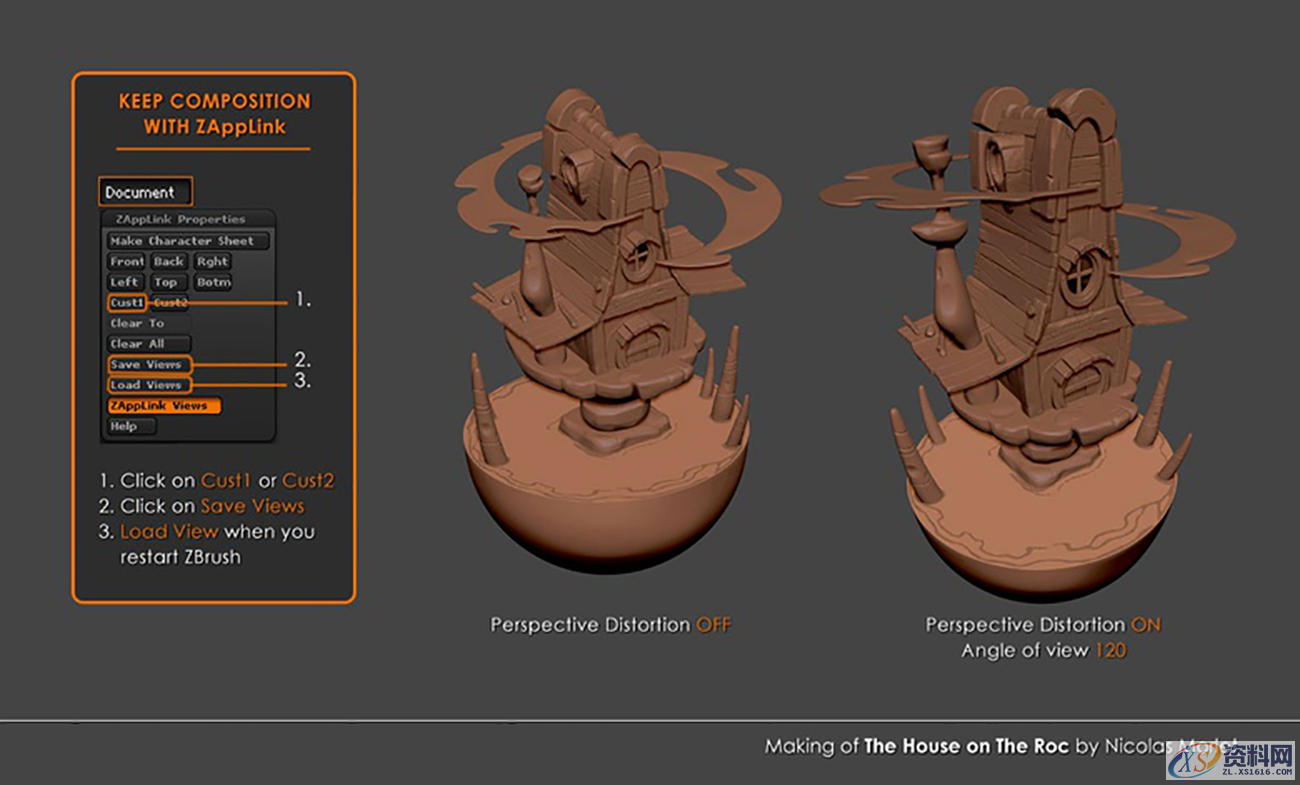This screenshot has width=1300, height=785.
Task: Select the Front view button
Action: tap(124, 261)
